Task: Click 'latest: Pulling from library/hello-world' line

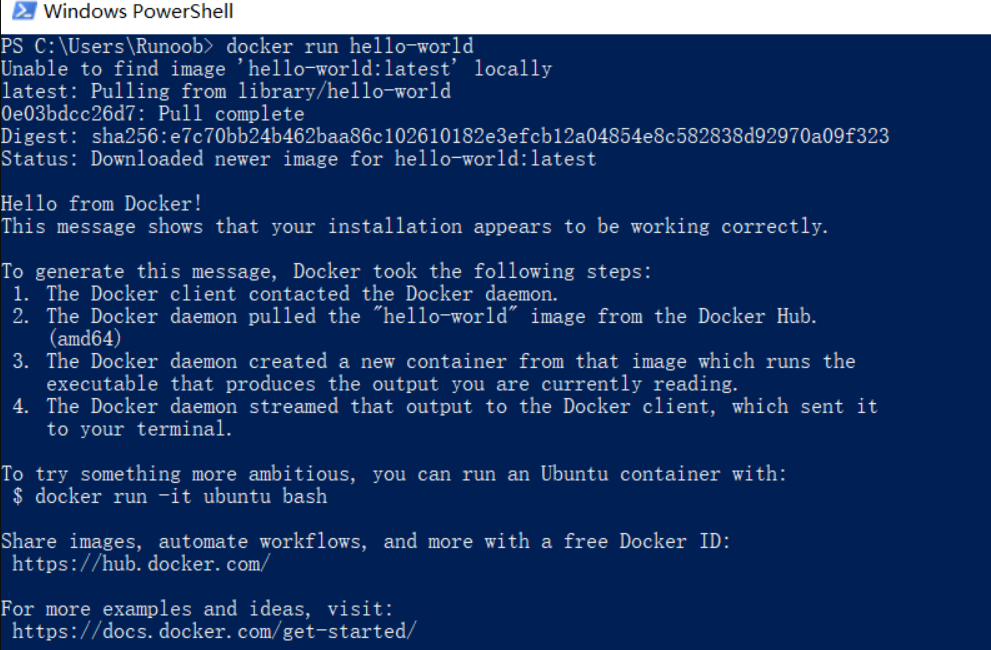Action: point(226,91)
